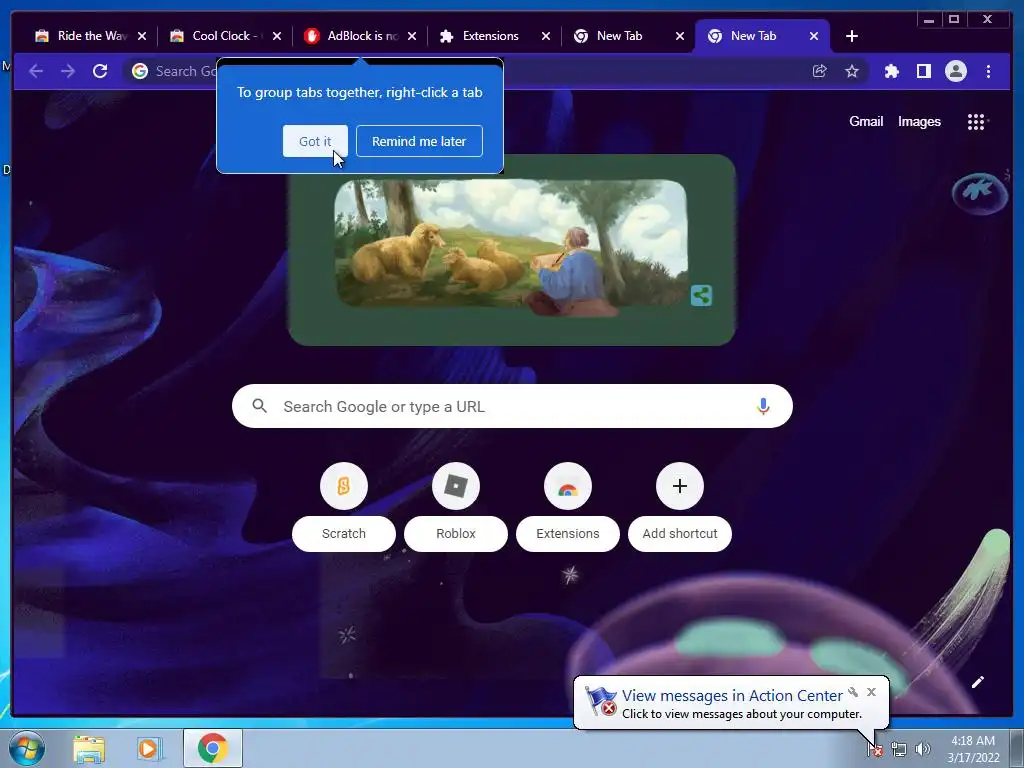Viewport: 1024px width, 768px height.
Task: Open Chrome's three-dot menu
Action: tap(989, 71)
